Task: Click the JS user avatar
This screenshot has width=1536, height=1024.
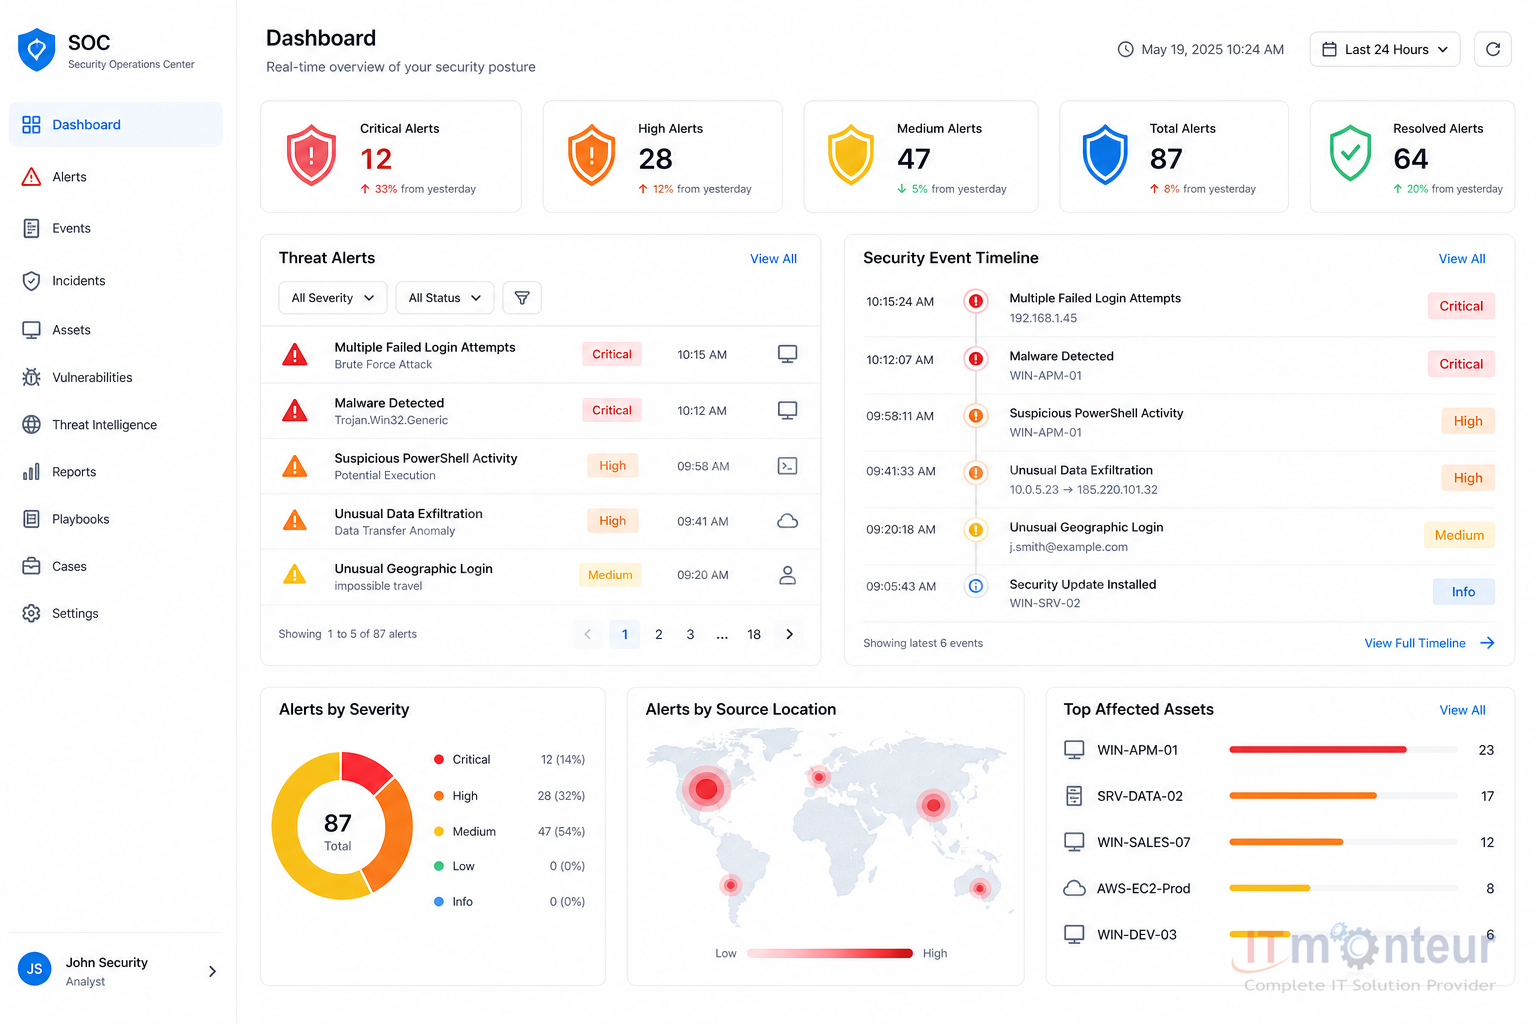Action: 35,969
